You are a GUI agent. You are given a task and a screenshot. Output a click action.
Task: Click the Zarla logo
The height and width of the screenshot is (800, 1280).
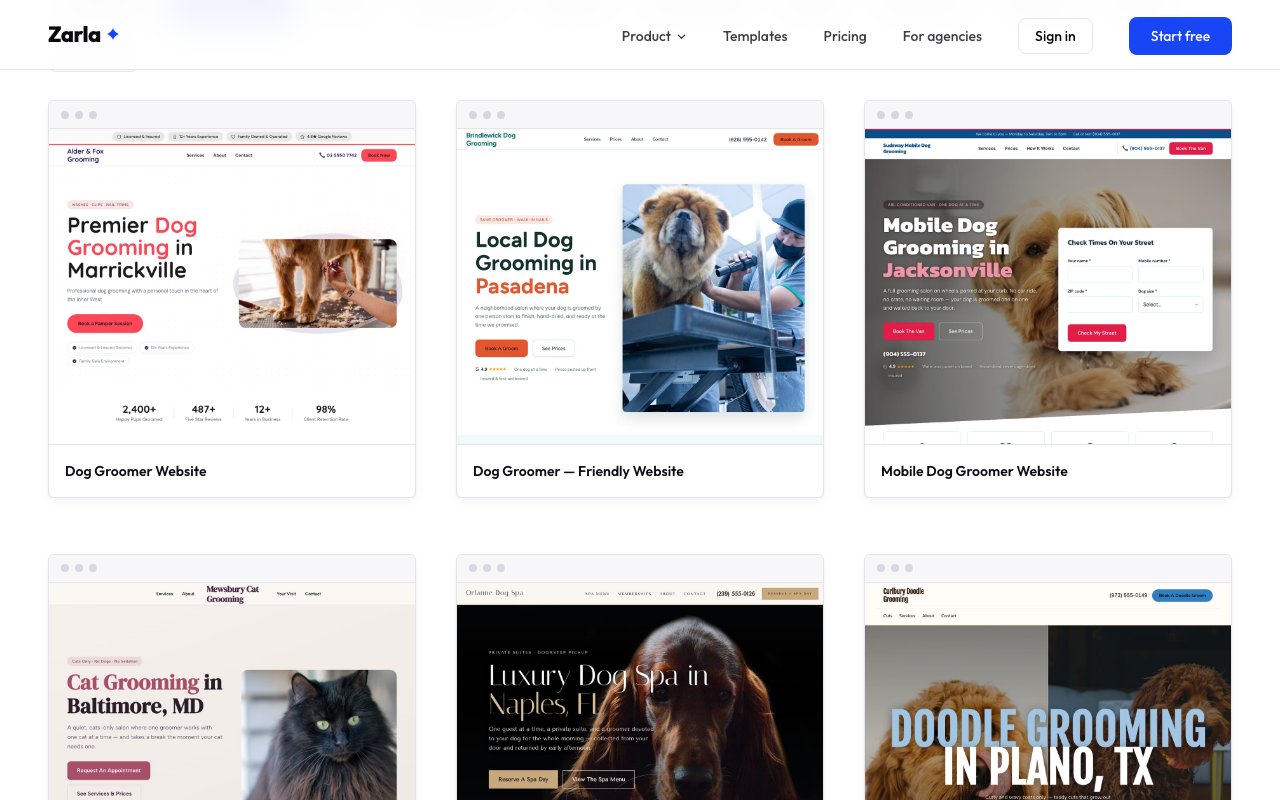[x=84, y=35]
